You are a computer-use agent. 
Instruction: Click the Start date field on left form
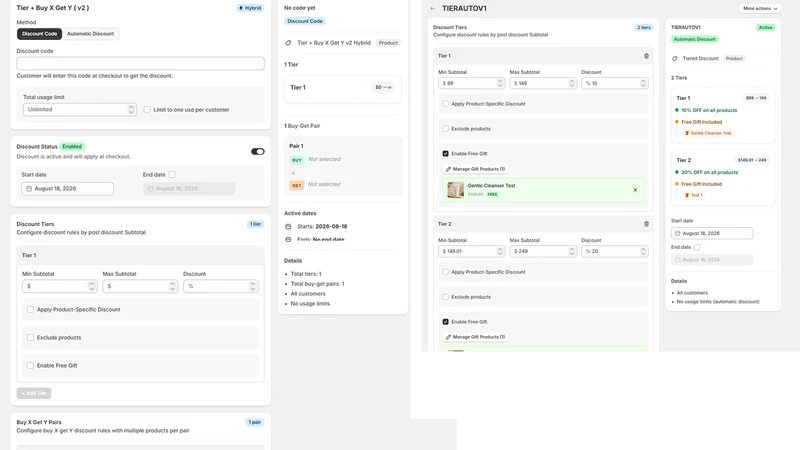point(67,189)
